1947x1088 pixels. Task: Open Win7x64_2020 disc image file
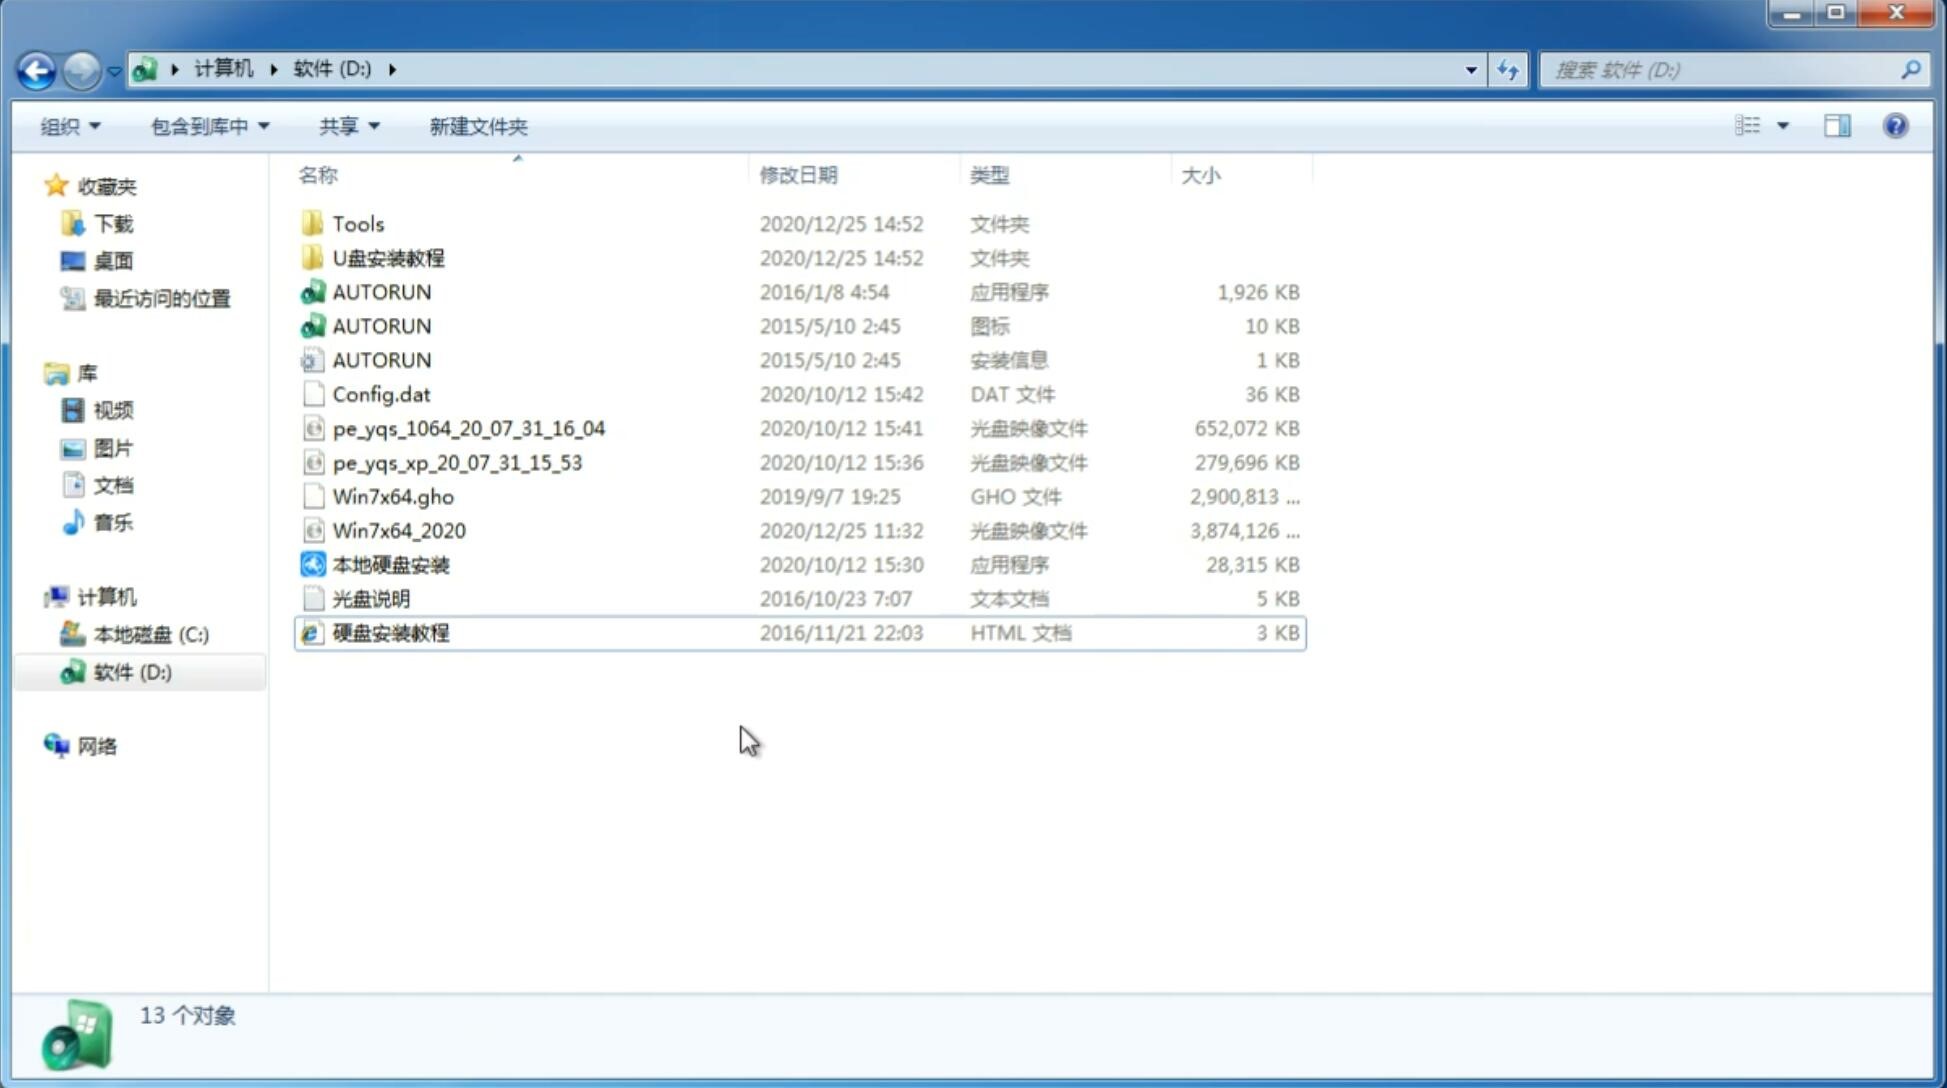coord(398,531)
